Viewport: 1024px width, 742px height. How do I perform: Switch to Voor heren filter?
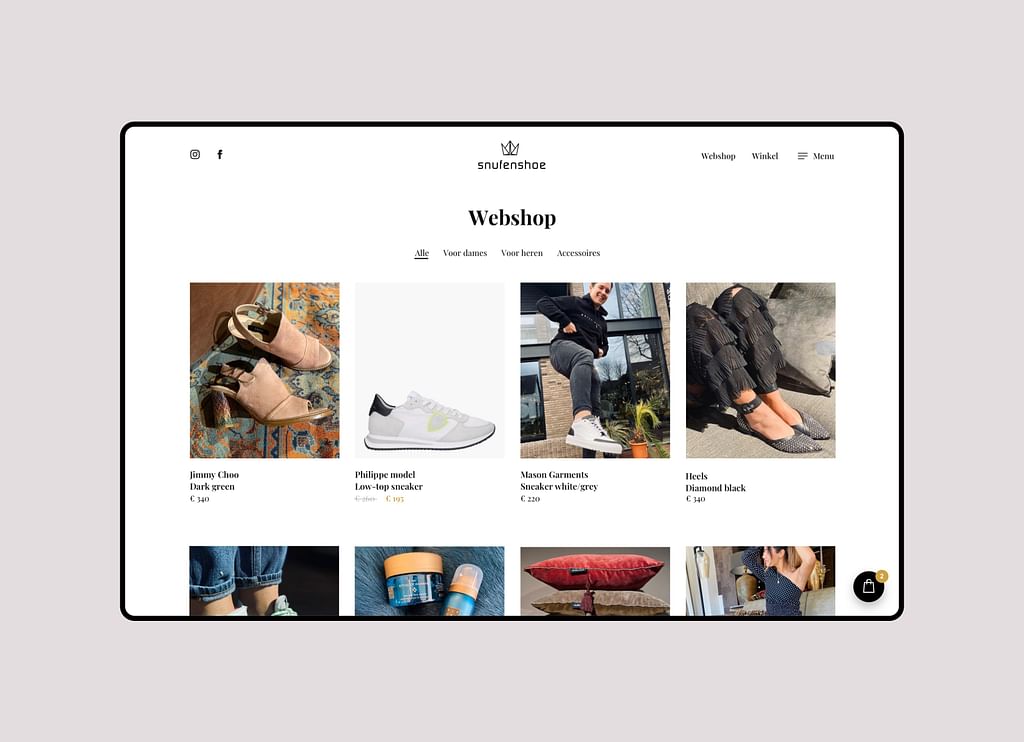pos(522,253)
